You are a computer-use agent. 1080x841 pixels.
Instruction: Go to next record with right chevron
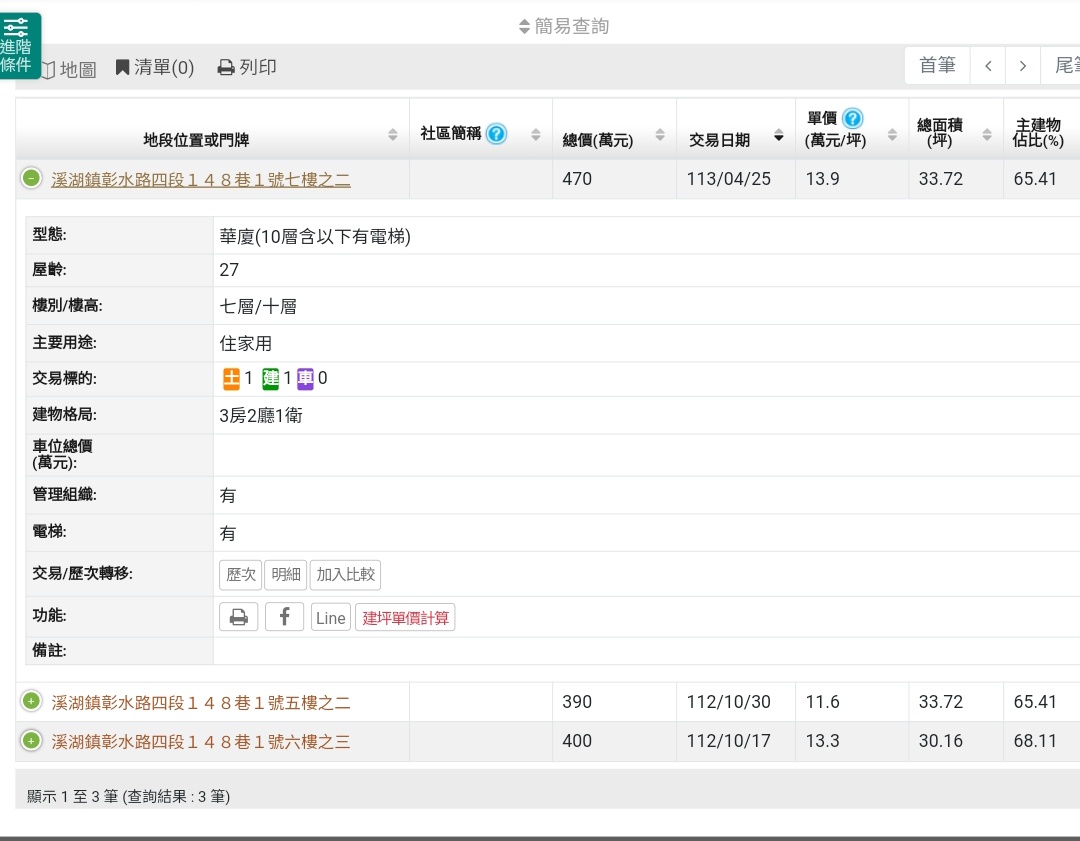[x=1022, y=66]
